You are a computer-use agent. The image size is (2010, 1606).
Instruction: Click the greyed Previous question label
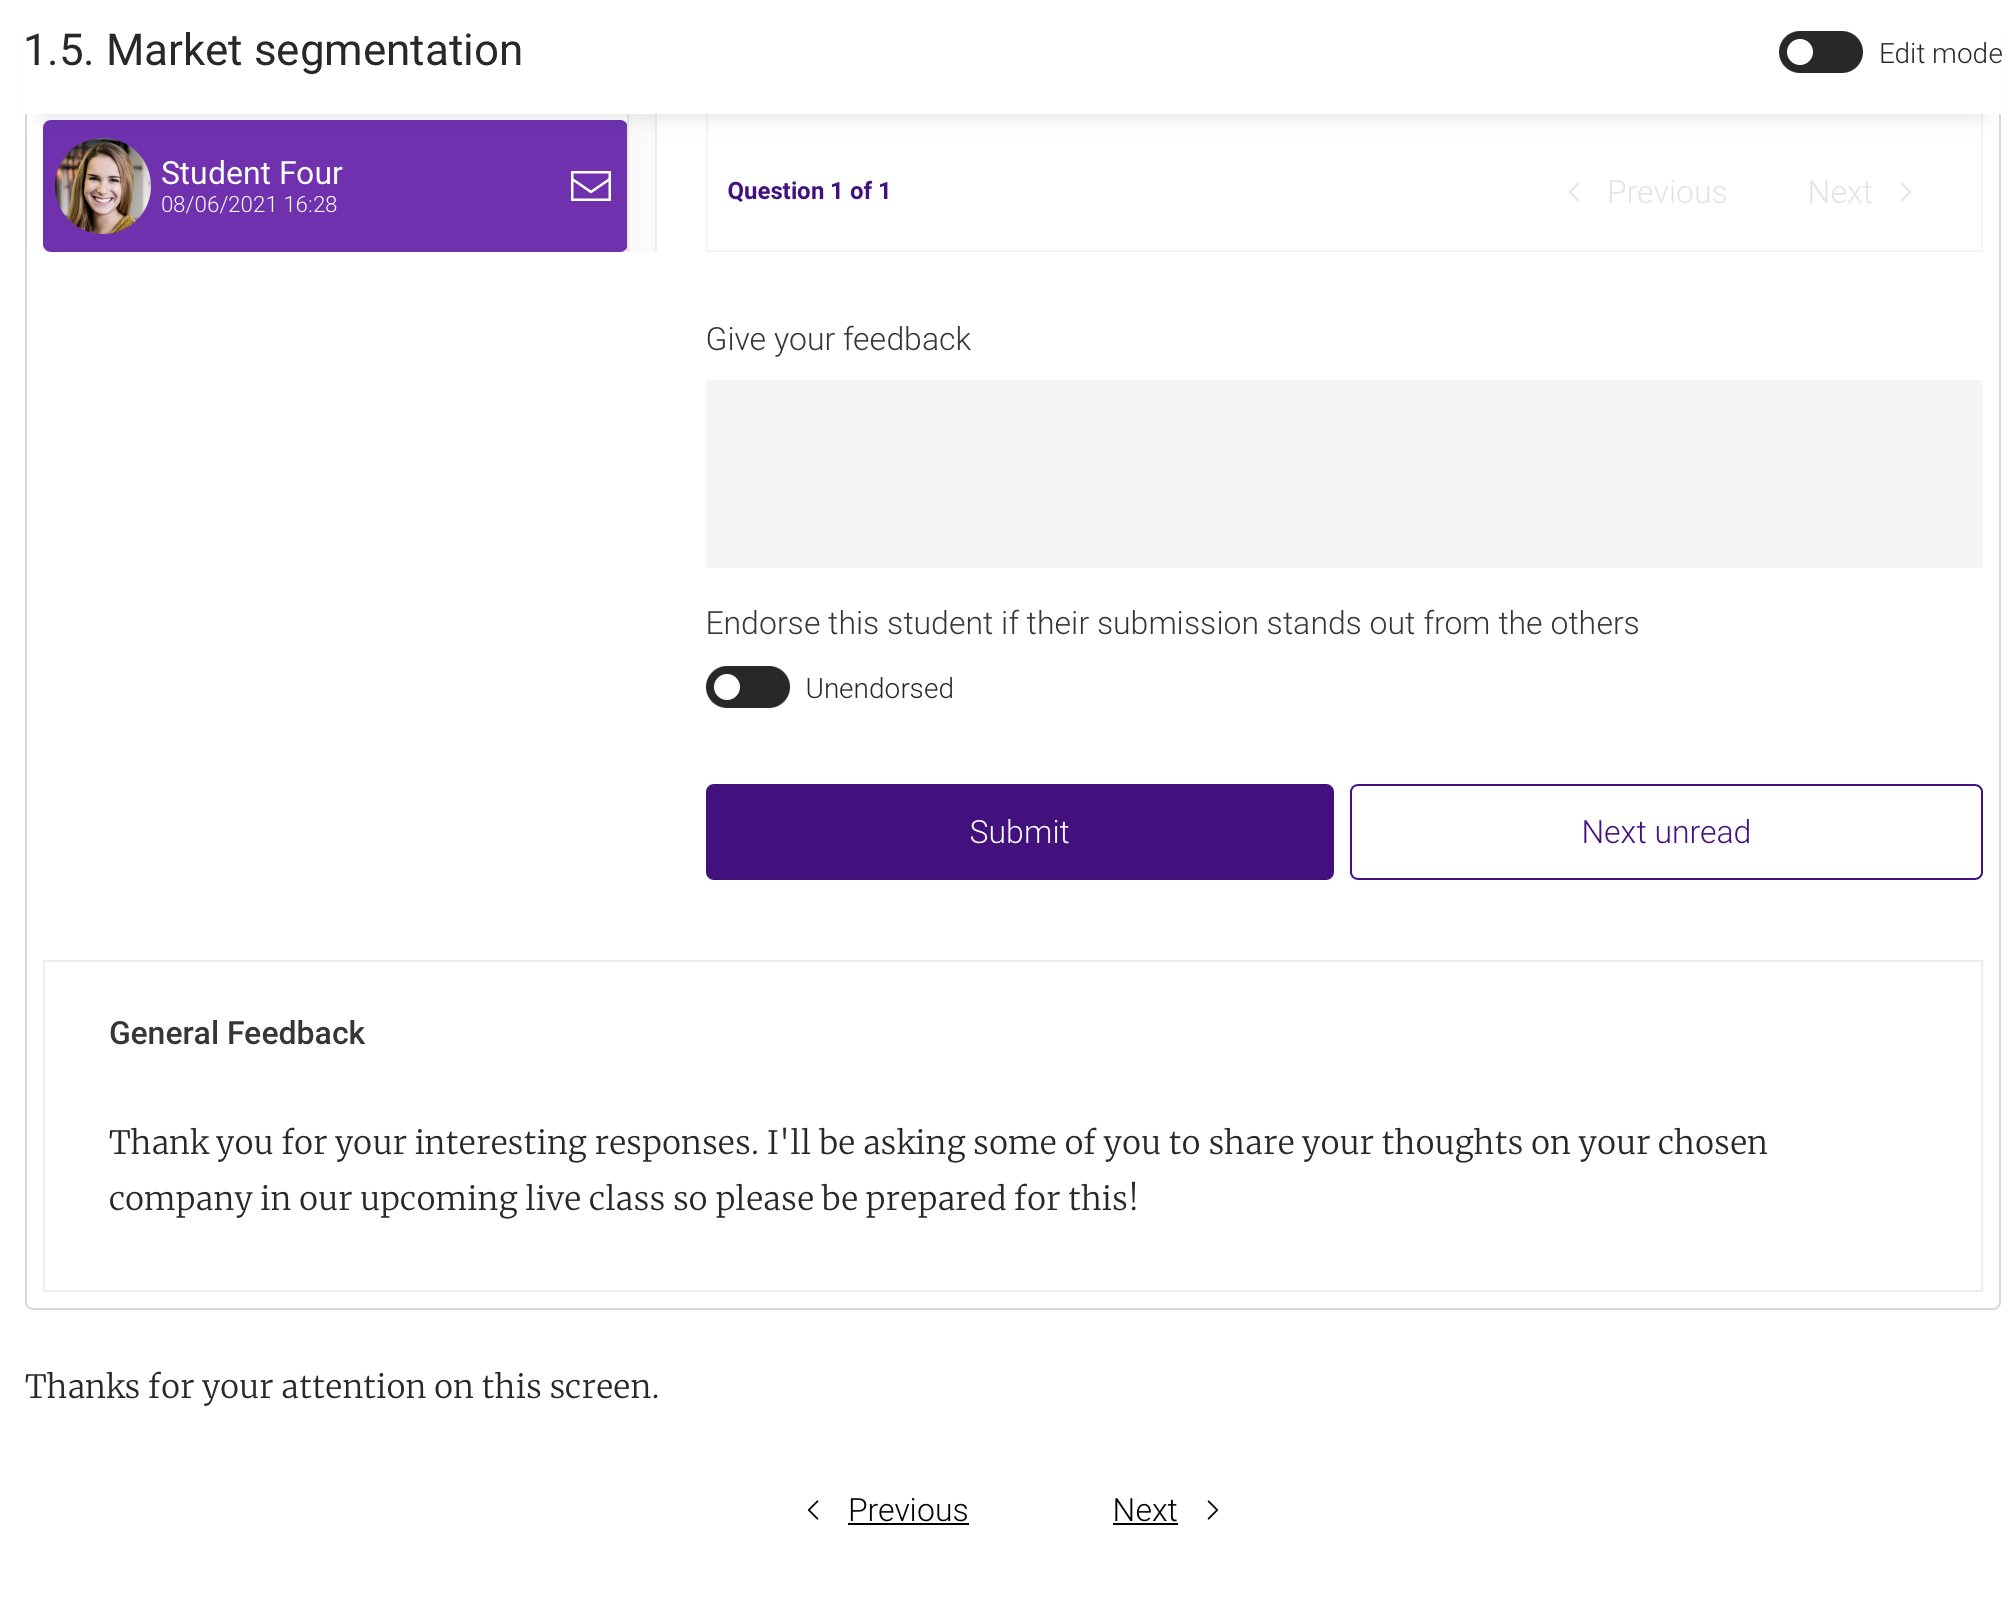point(1666,192)
